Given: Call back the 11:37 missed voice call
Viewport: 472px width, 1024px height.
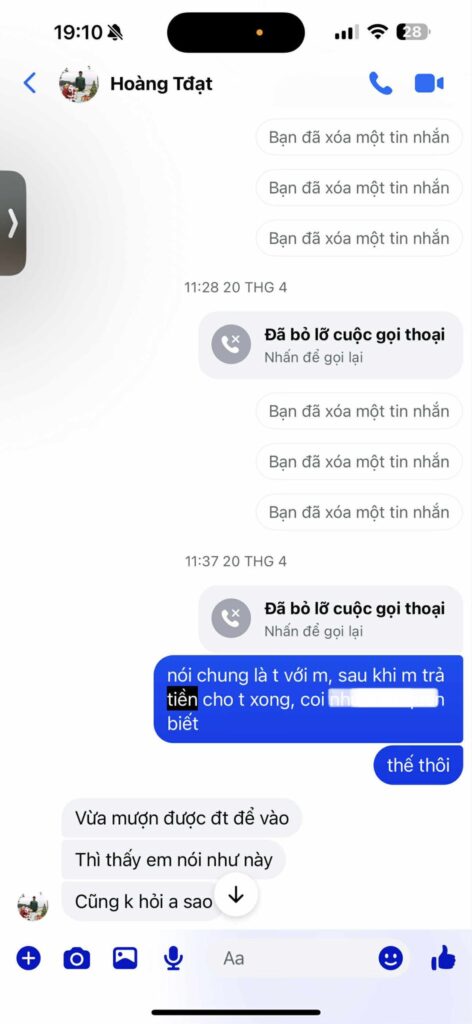Looking at the screenshot, I should (331, 619).
